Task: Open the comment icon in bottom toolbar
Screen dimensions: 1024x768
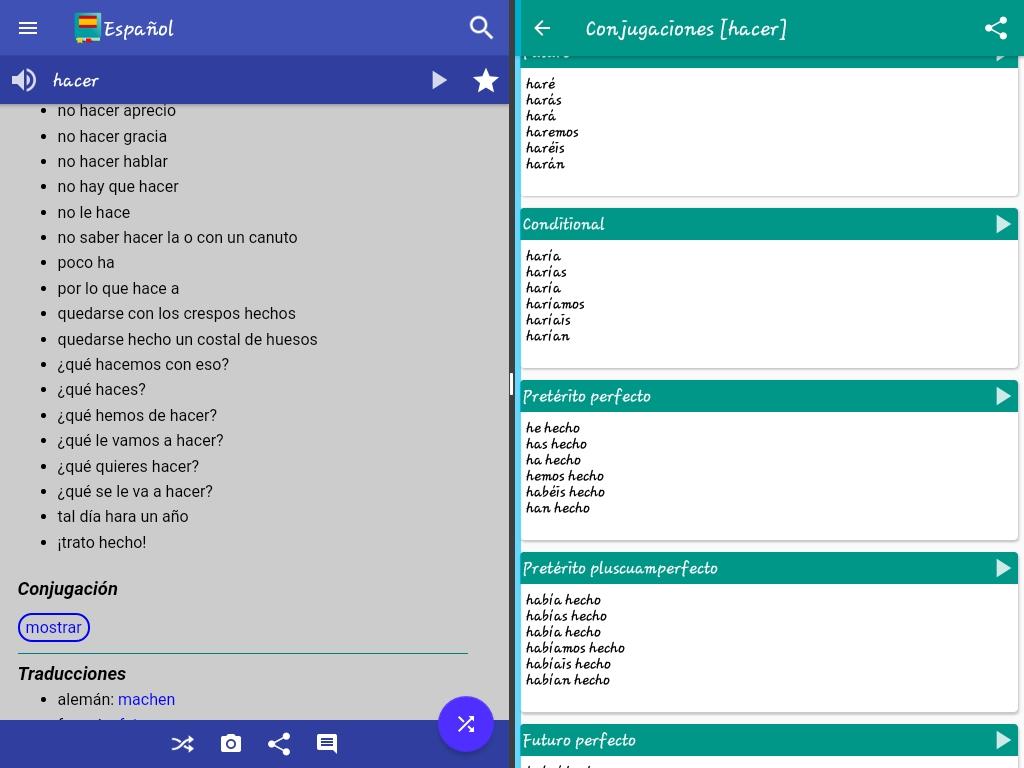Action: coord(327,743)
